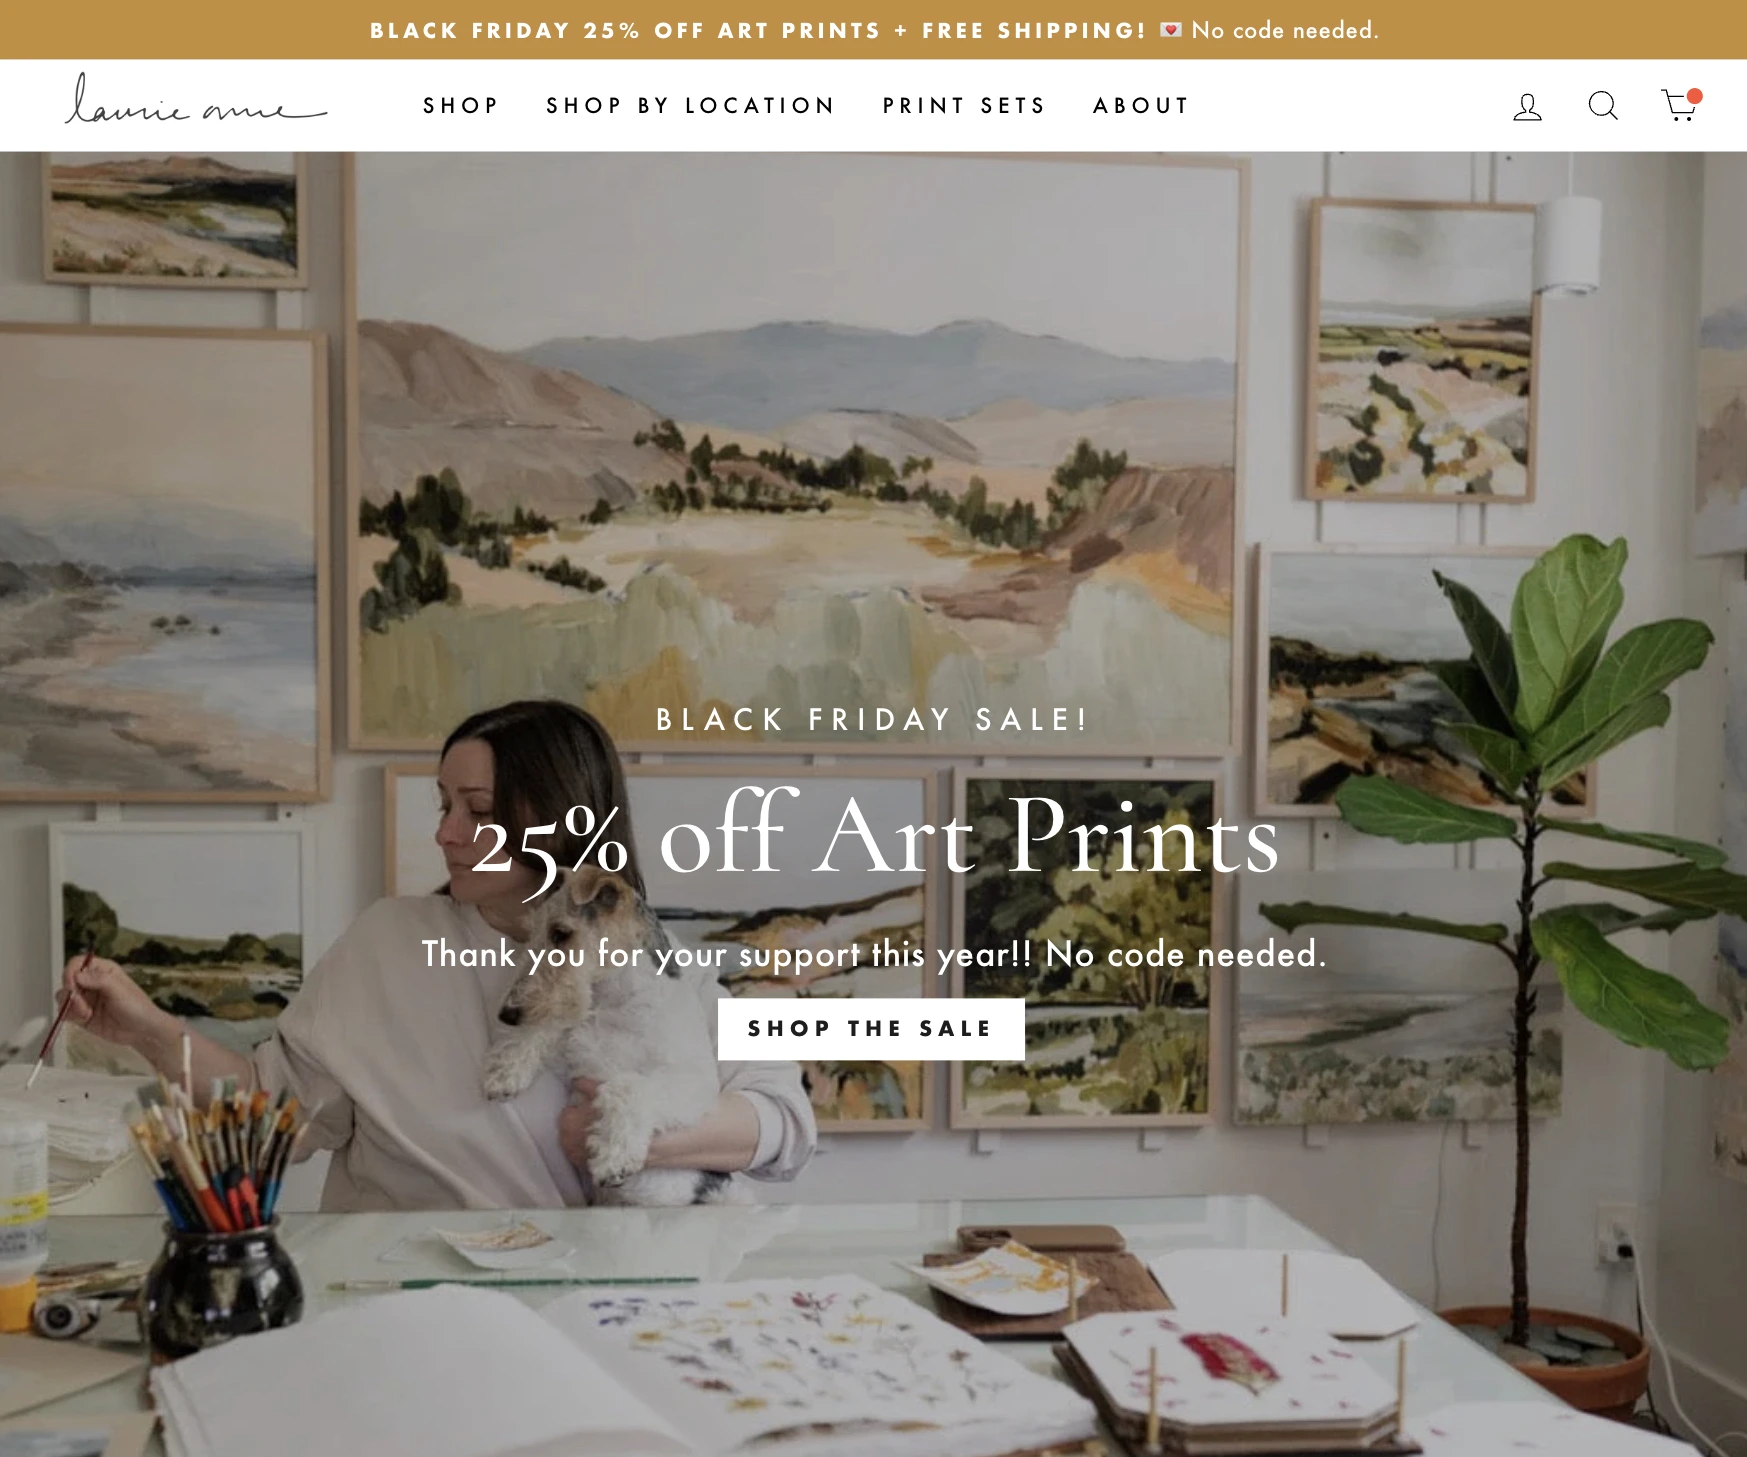Select the Print Sets nav item

[964, 106]
